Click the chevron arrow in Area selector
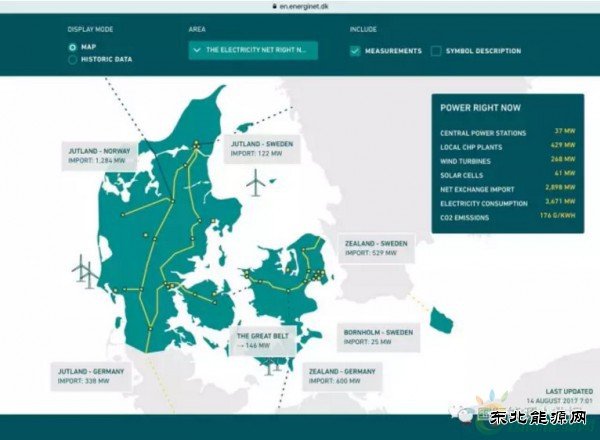 (x=197, y=49)
